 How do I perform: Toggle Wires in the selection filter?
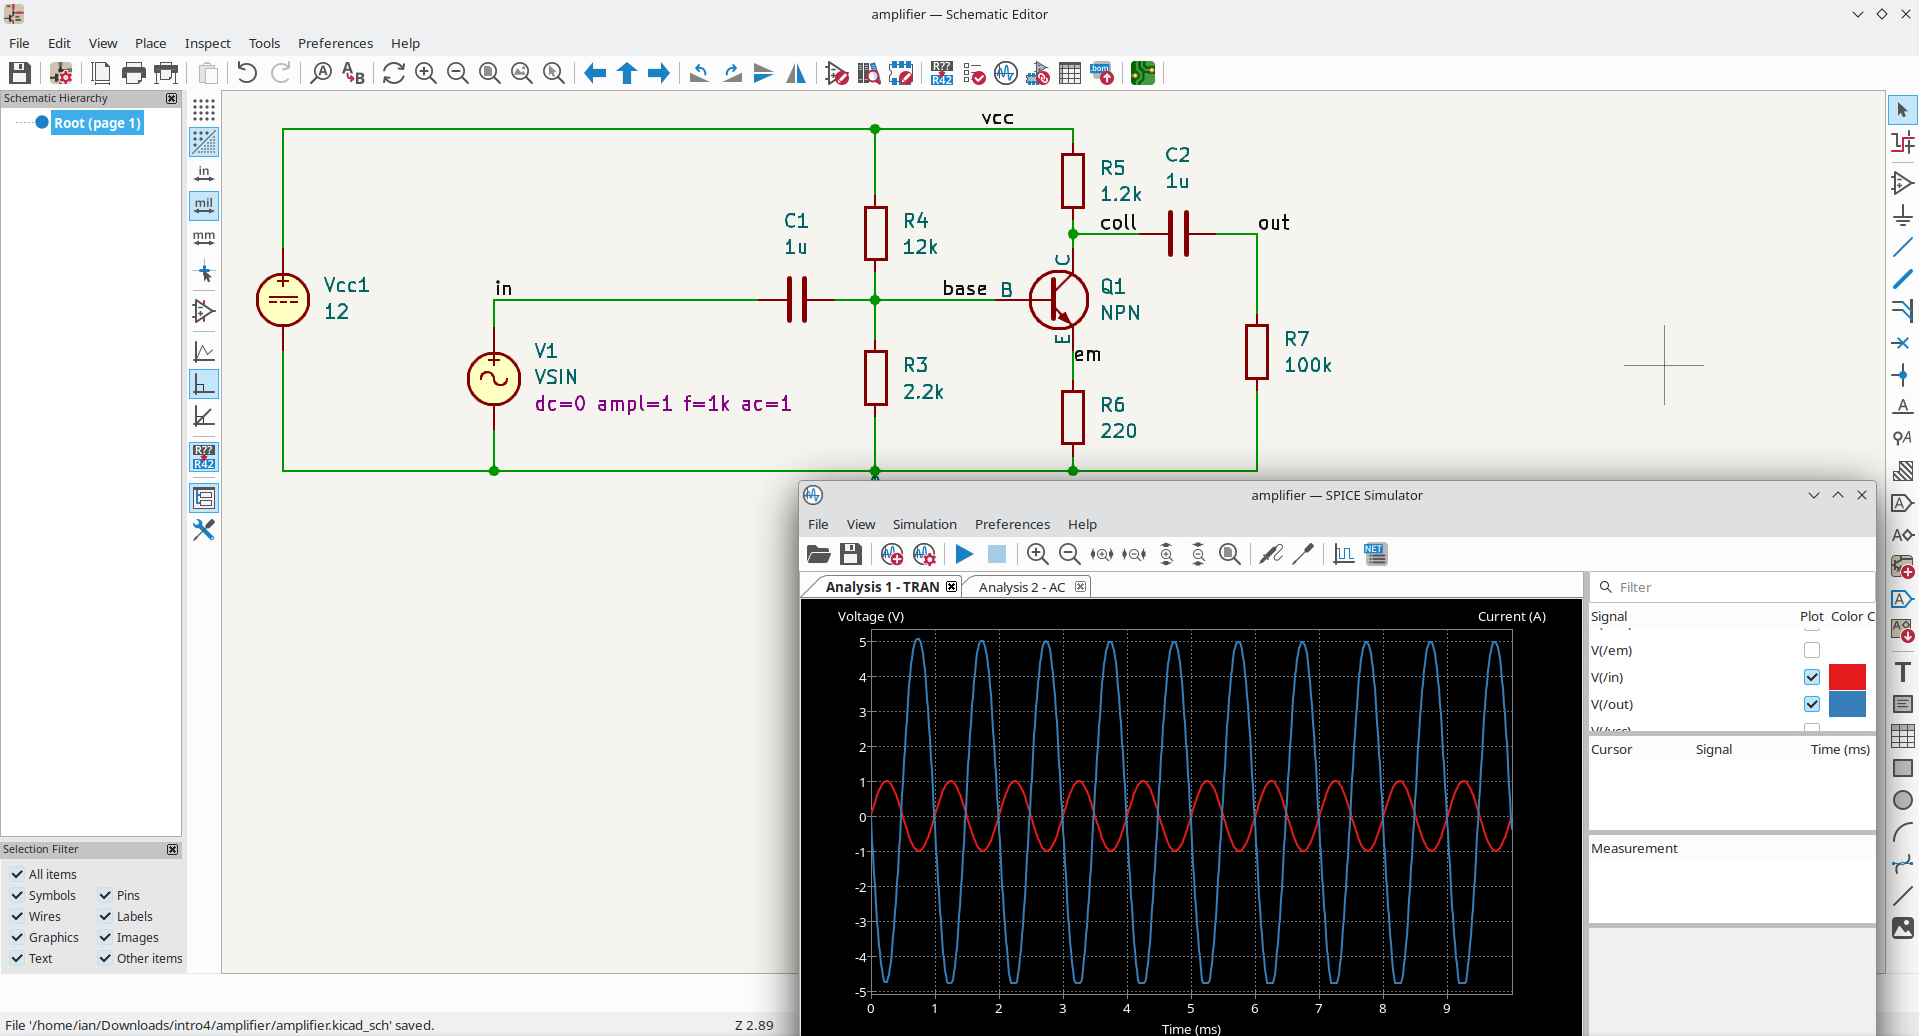tap(18, 916)
